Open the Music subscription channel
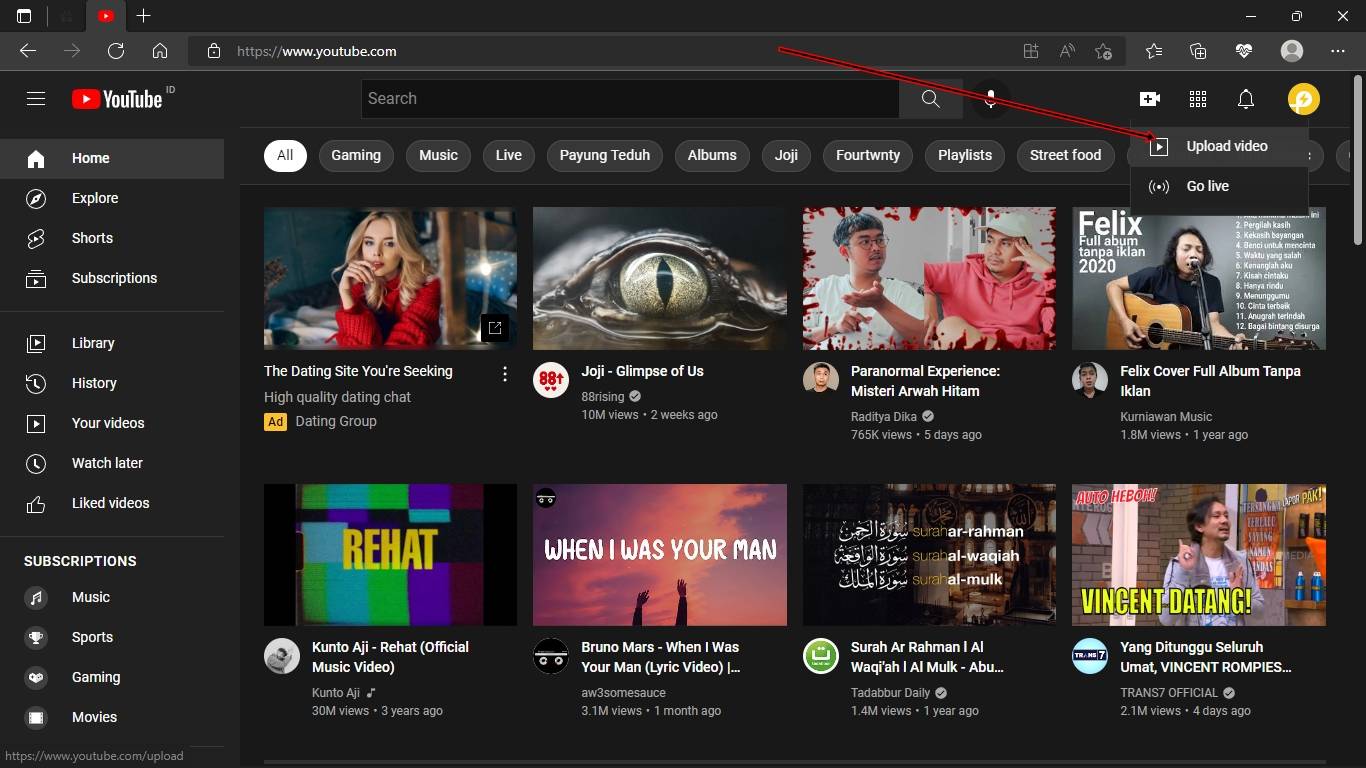 click(112, 597)
